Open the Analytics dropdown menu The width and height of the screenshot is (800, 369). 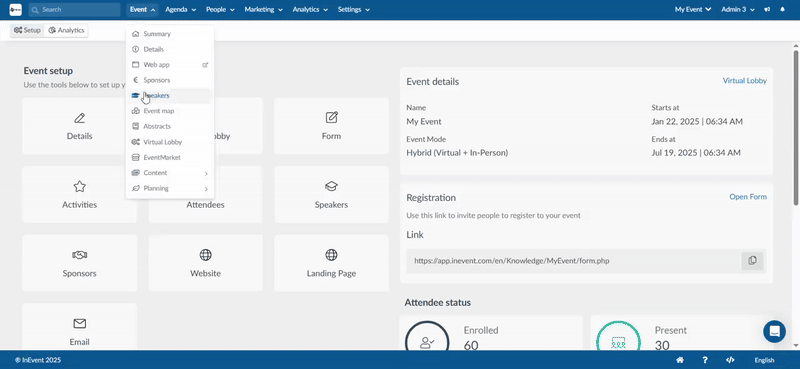tap(310, 10)
